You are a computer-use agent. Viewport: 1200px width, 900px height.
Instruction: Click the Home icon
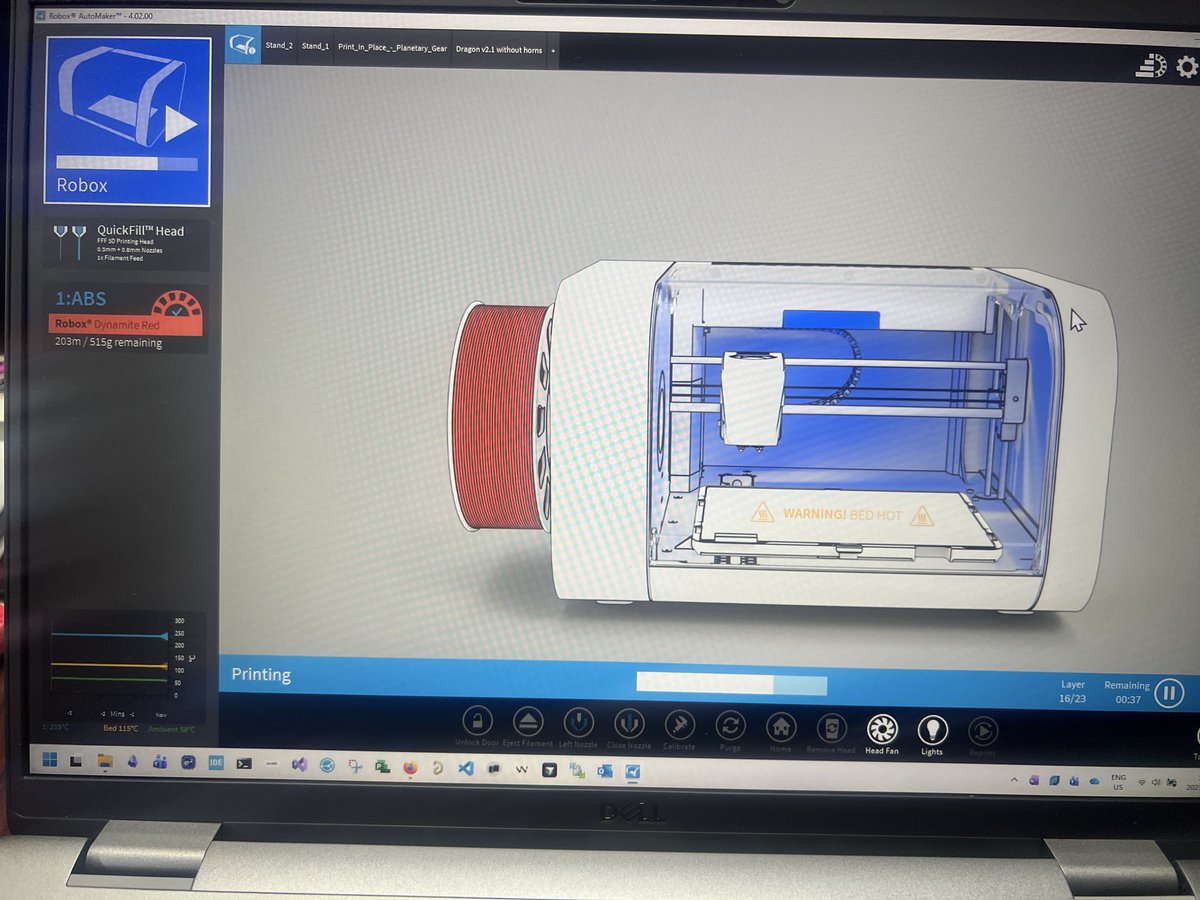click(780, 729)
